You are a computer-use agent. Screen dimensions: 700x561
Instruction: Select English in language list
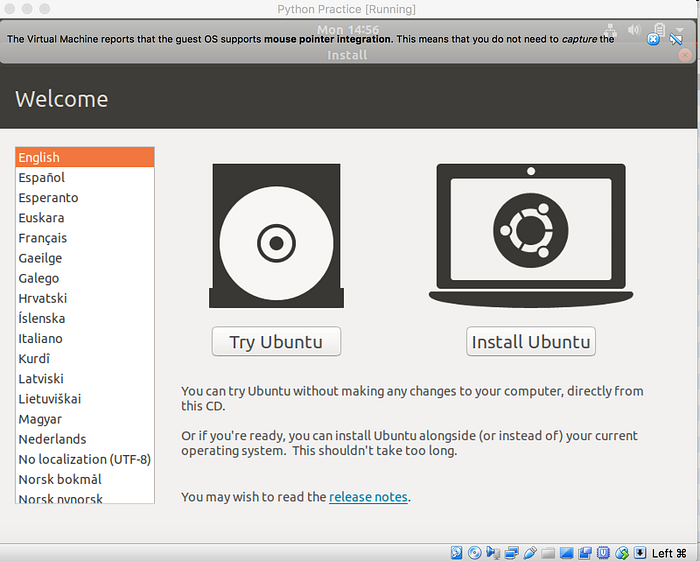click(85, 157)
